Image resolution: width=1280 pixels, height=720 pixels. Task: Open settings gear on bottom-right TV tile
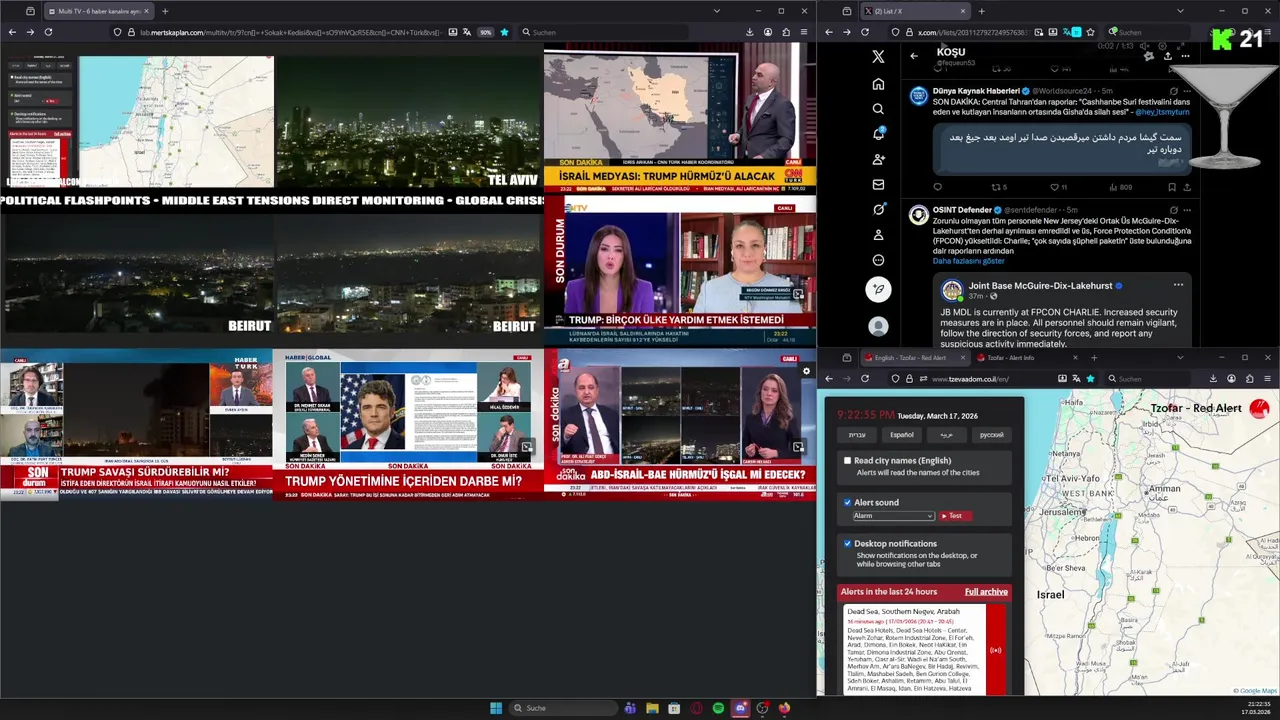806,371
